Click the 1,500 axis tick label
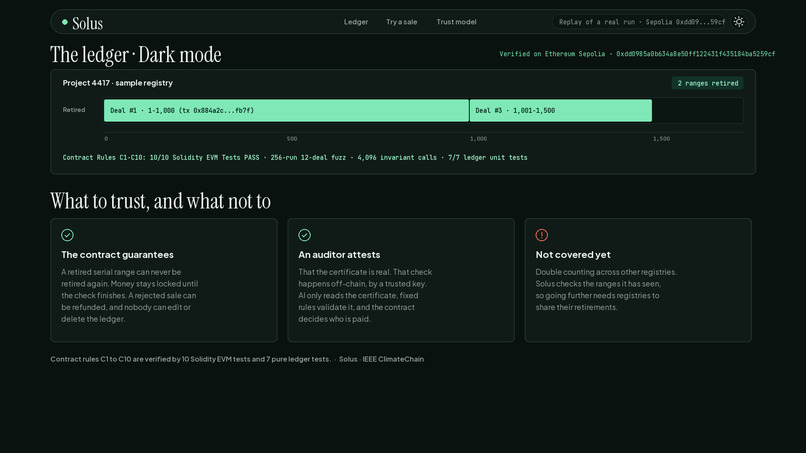Image resolution: width=806 pixels, height=453 pixels. (661, 139)
